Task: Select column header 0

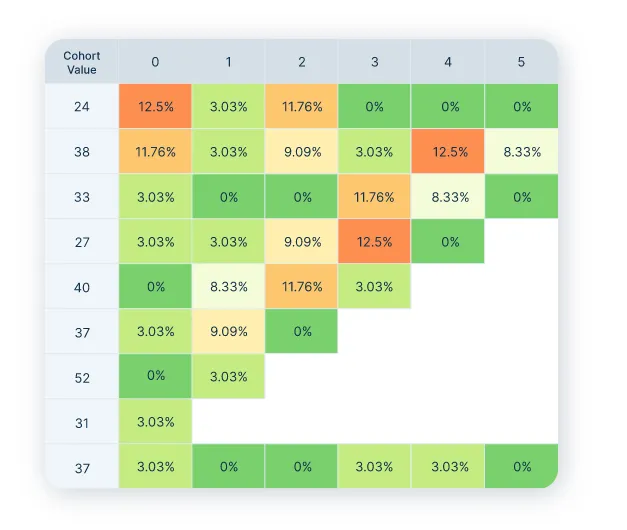Action: click(155, 62)
